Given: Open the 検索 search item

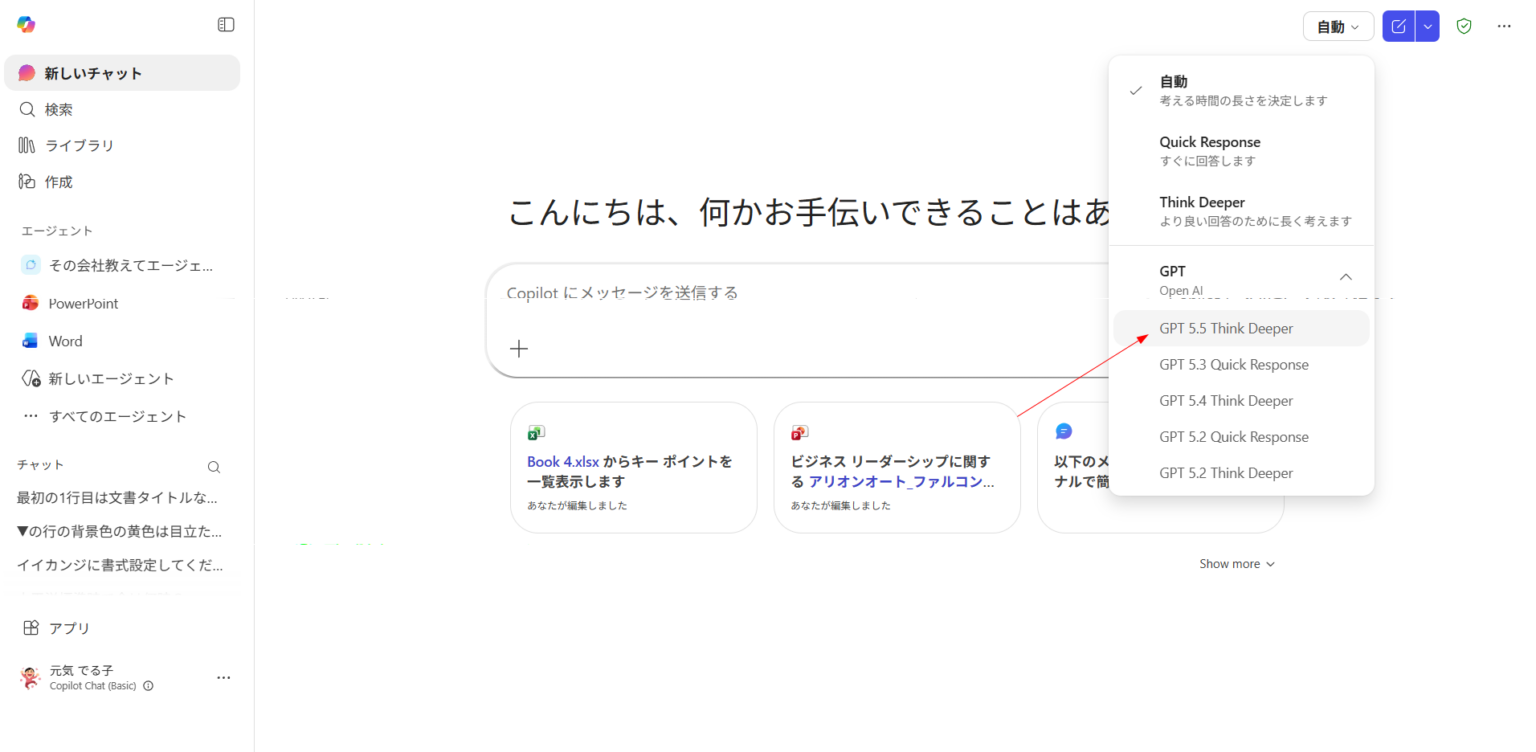Looking at the screenshot, I should 122,109.
